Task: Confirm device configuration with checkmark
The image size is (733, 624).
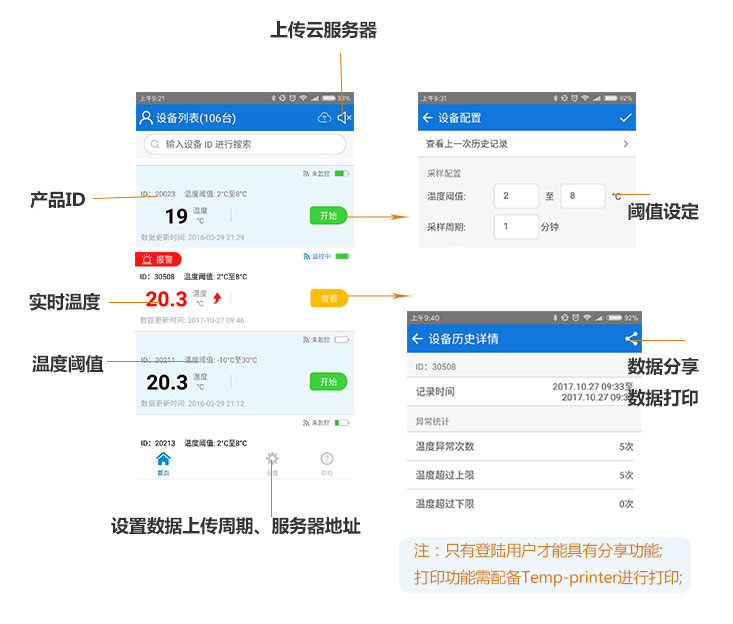Action: tap(626, 118)
